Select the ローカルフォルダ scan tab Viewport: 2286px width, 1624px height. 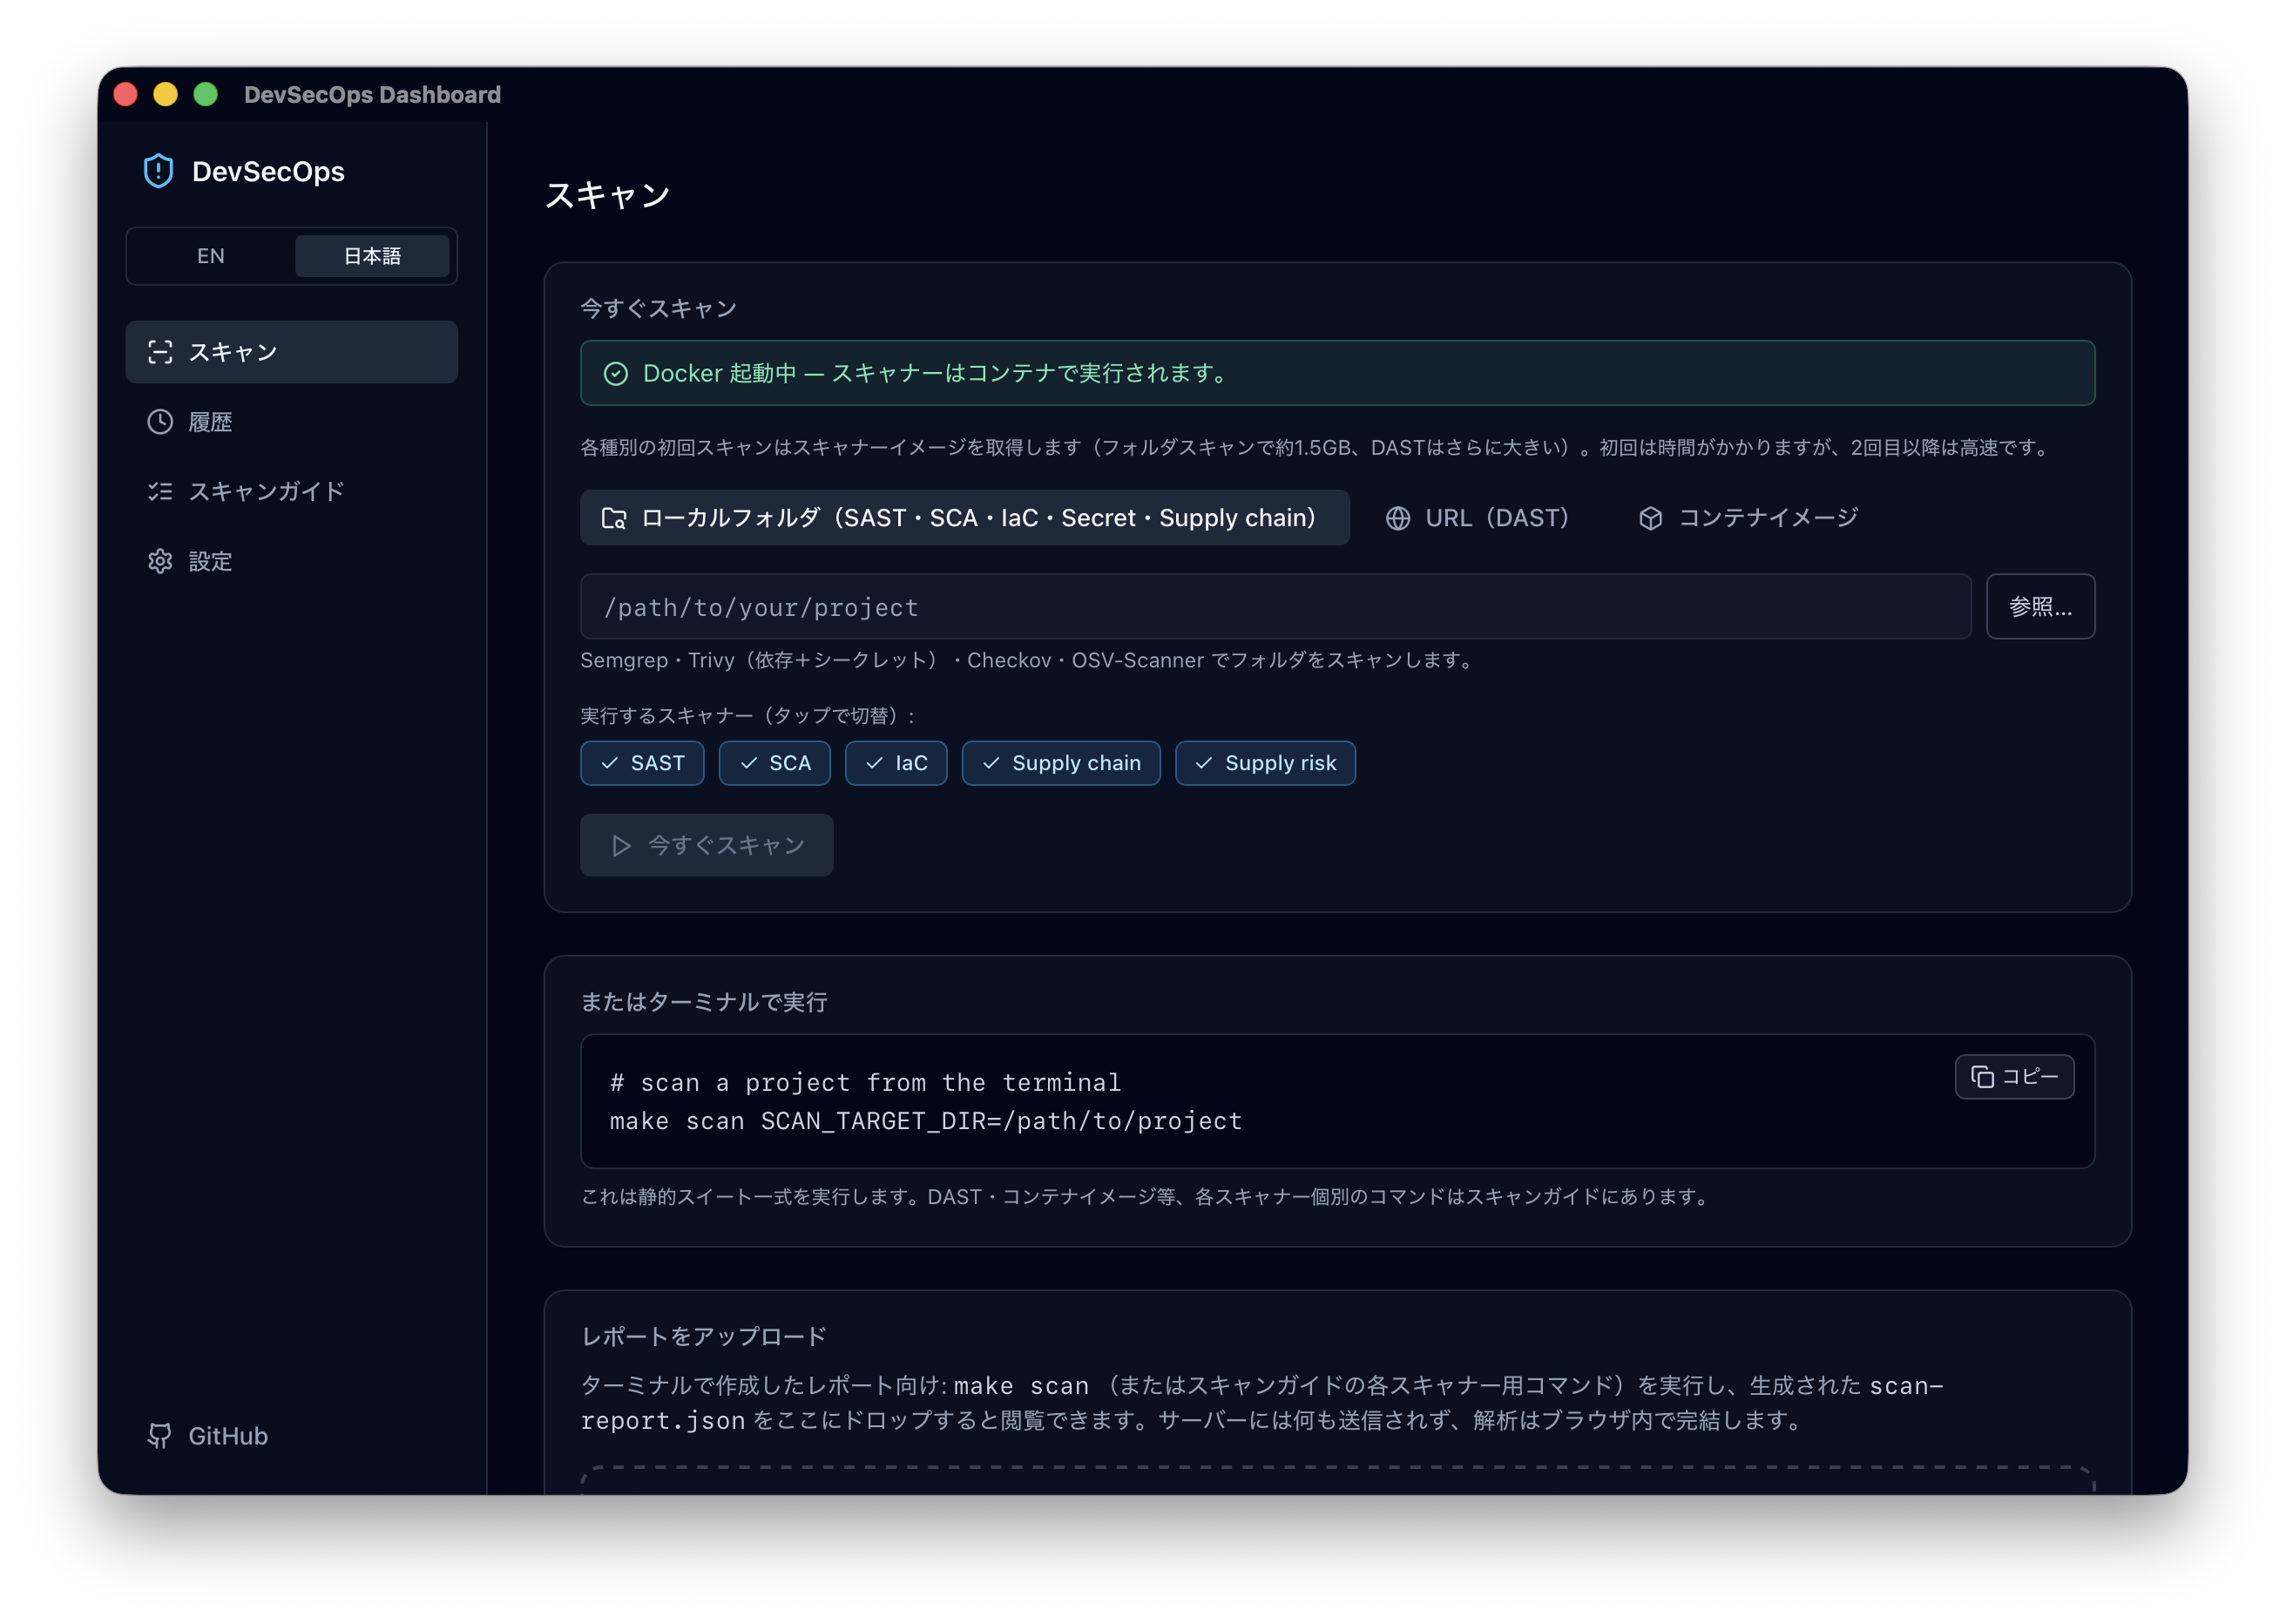click(x=965, y=518)
